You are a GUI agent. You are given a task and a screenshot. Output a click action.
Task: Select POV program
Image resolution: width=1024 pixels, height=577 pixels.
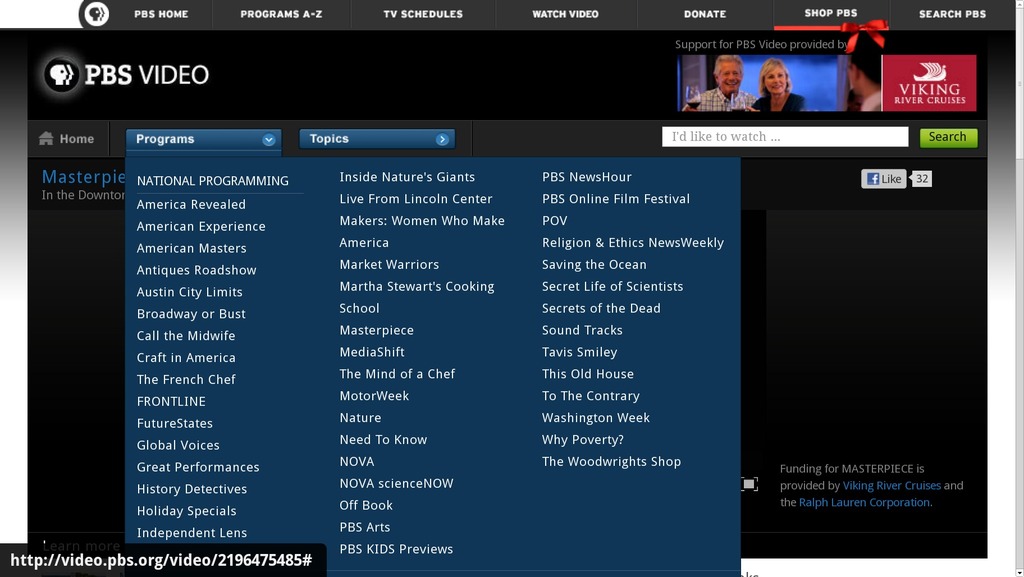(554, 221)
